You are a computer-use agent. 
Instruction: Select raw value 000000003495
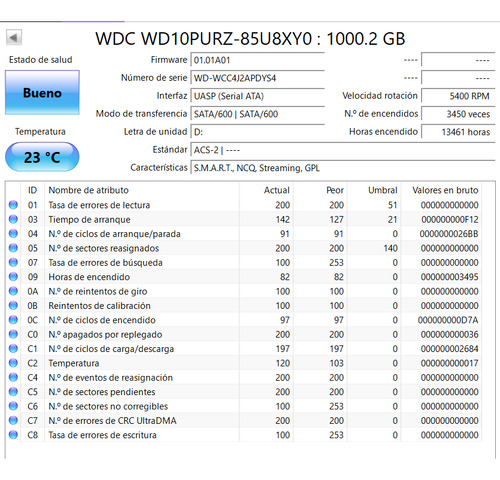click(449, 277)
